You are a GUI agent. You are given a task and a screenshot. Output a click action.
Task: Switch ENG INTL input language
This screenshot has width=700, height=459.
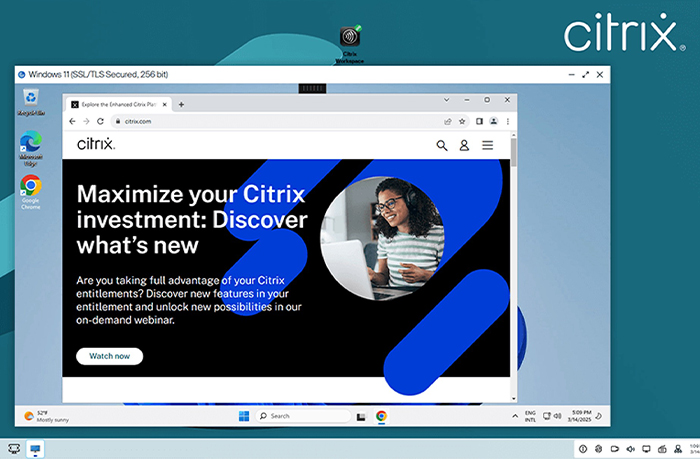(530, 416)
